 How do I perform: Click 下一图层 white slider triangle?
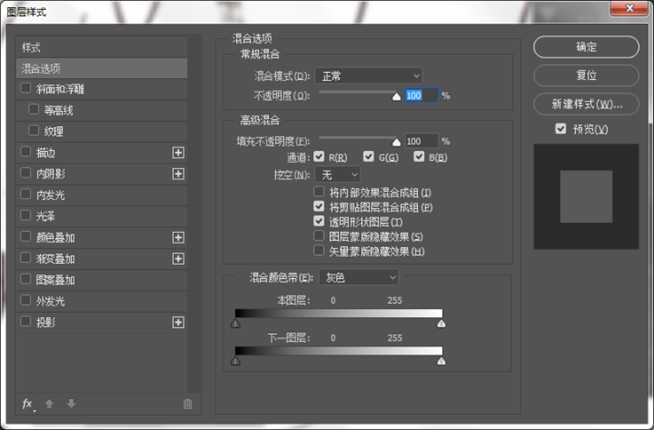[441, 362]
